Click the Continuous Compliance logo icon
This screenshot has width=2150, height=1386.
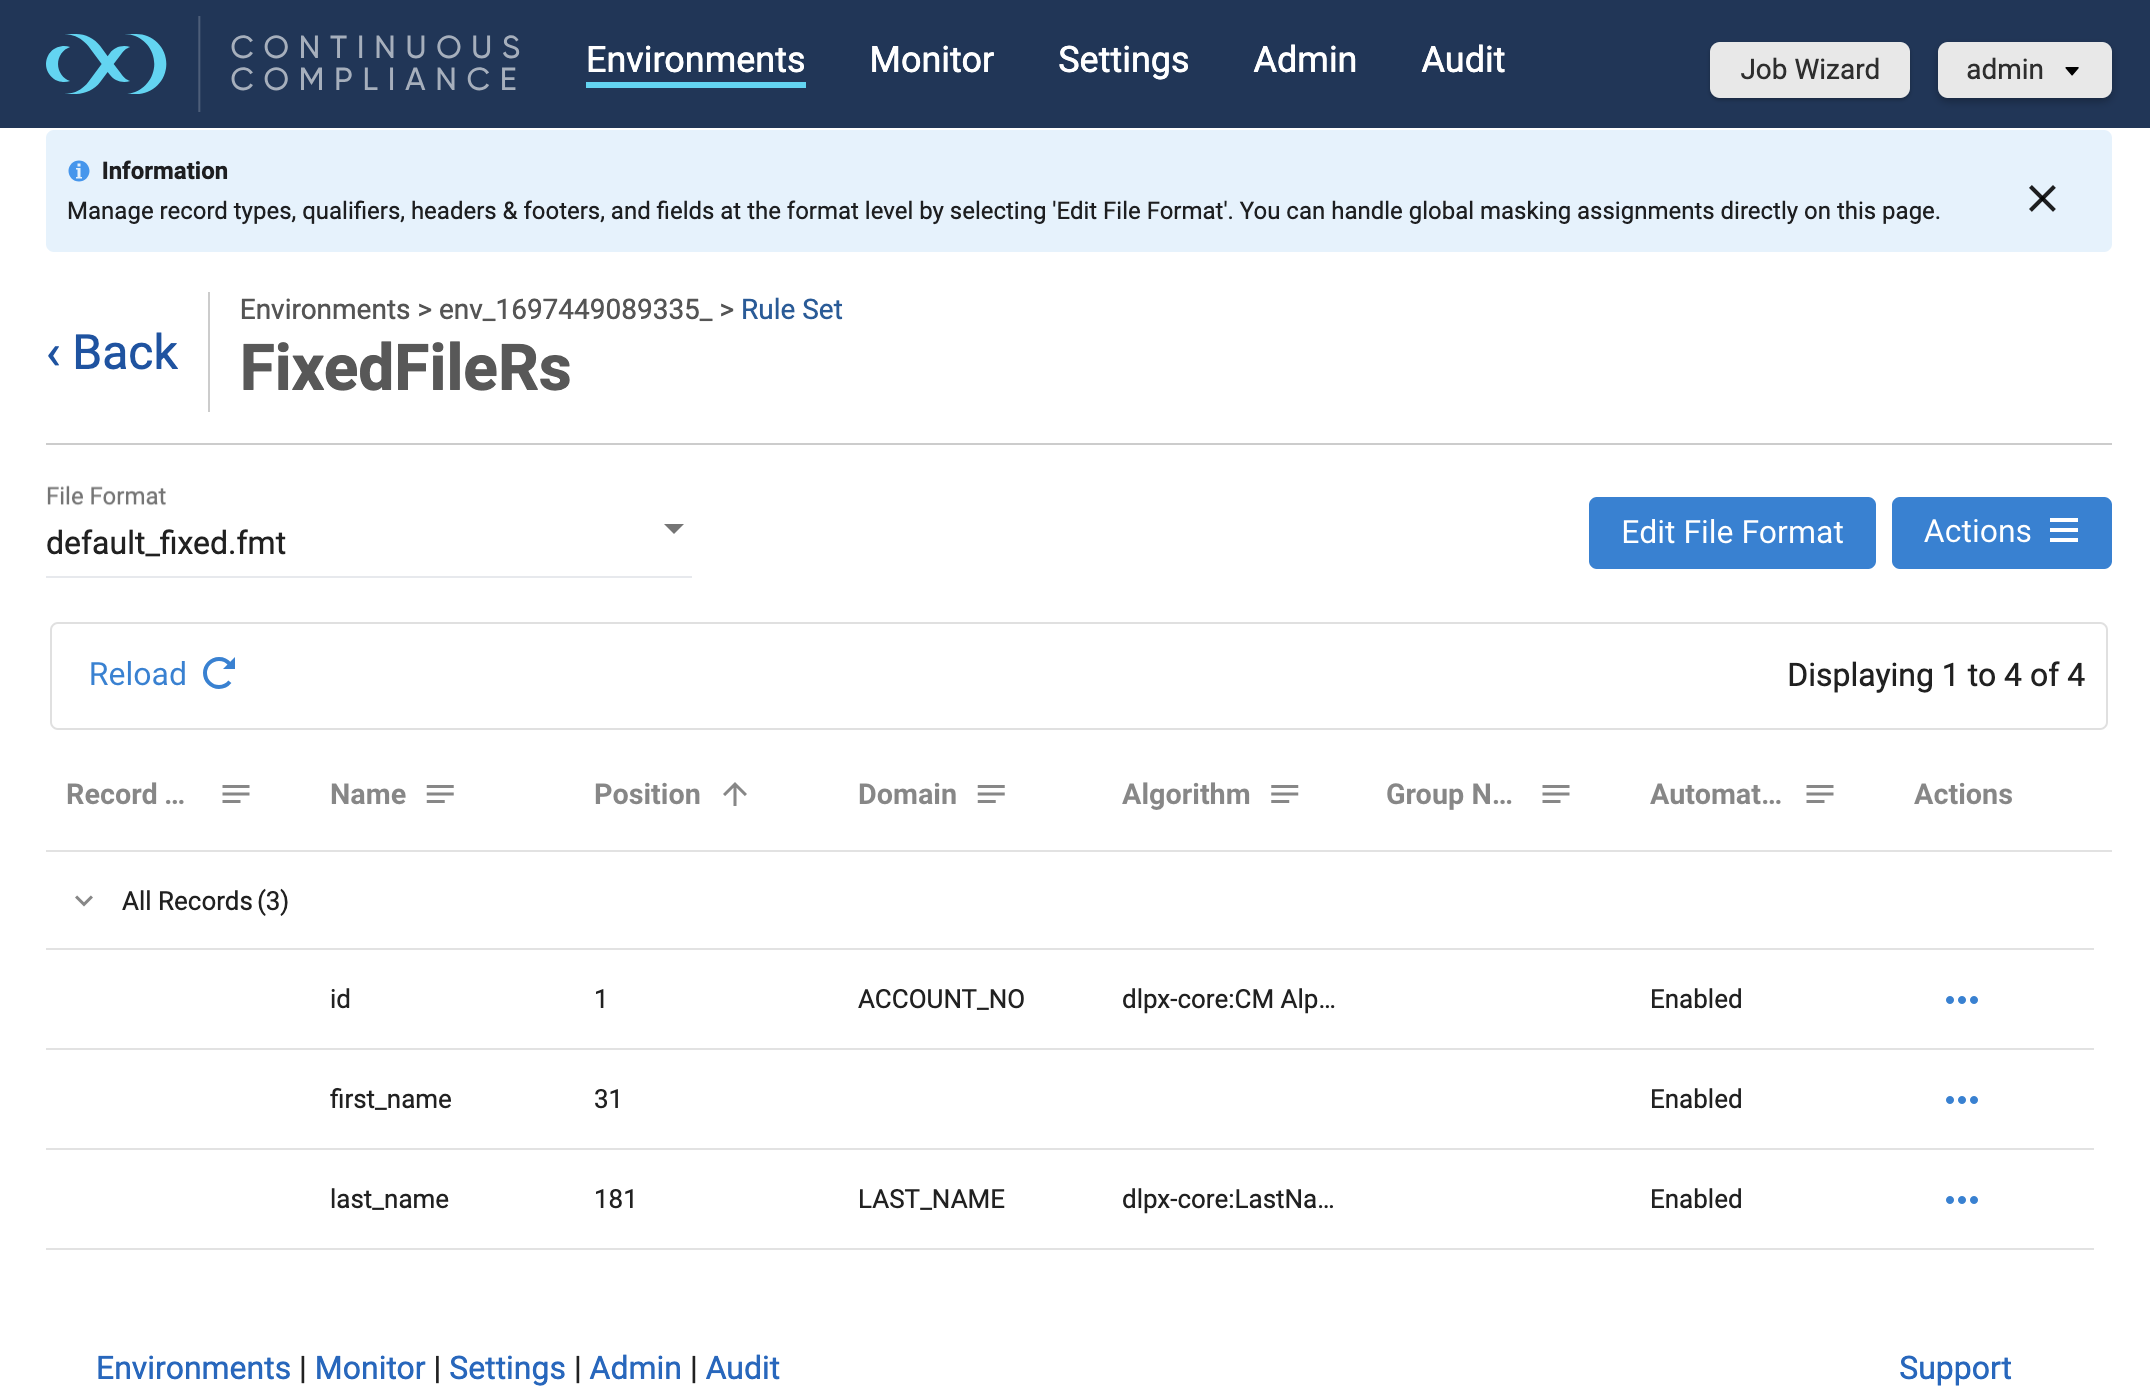(x=106, y=64)
